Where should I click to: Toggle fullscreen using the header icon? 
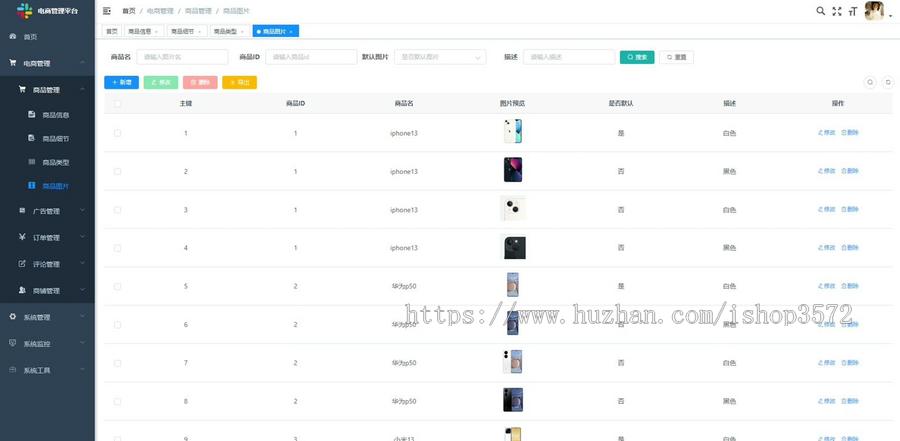click(x=837, y=11)
